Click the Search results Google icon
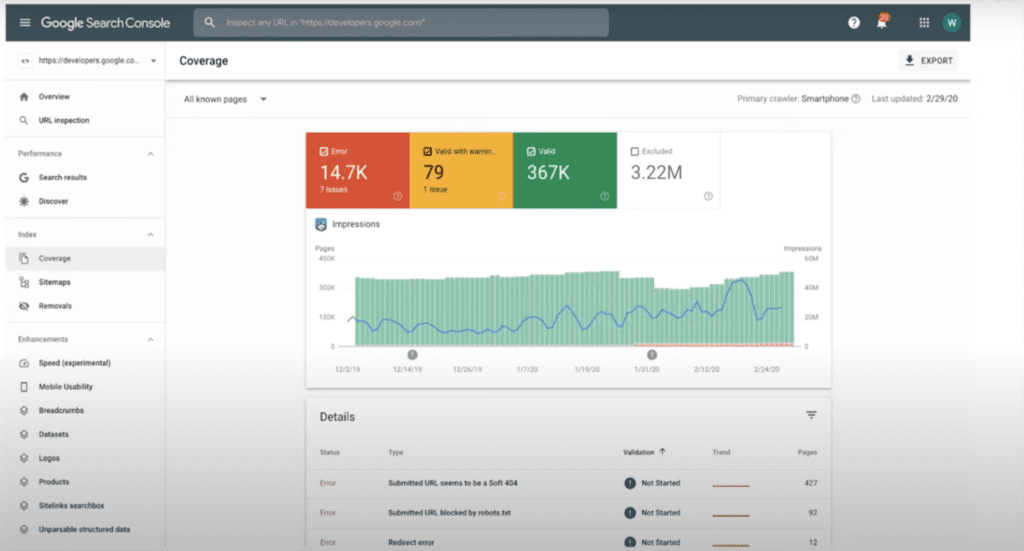1024x551 pixels. (24, 178)
